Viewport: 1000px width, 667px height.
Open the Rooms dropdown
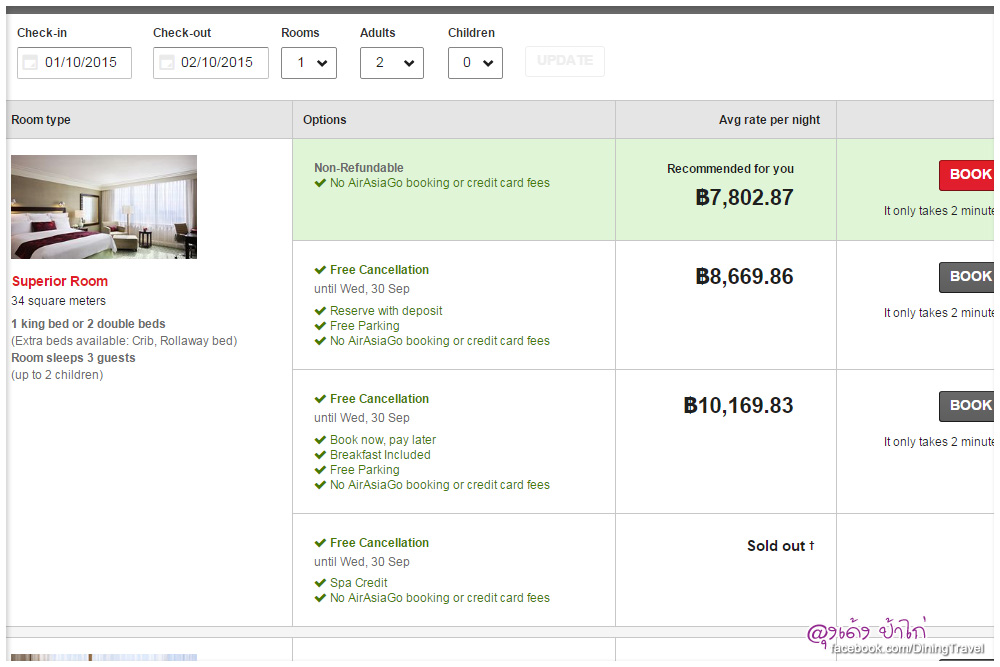(308, 63)
